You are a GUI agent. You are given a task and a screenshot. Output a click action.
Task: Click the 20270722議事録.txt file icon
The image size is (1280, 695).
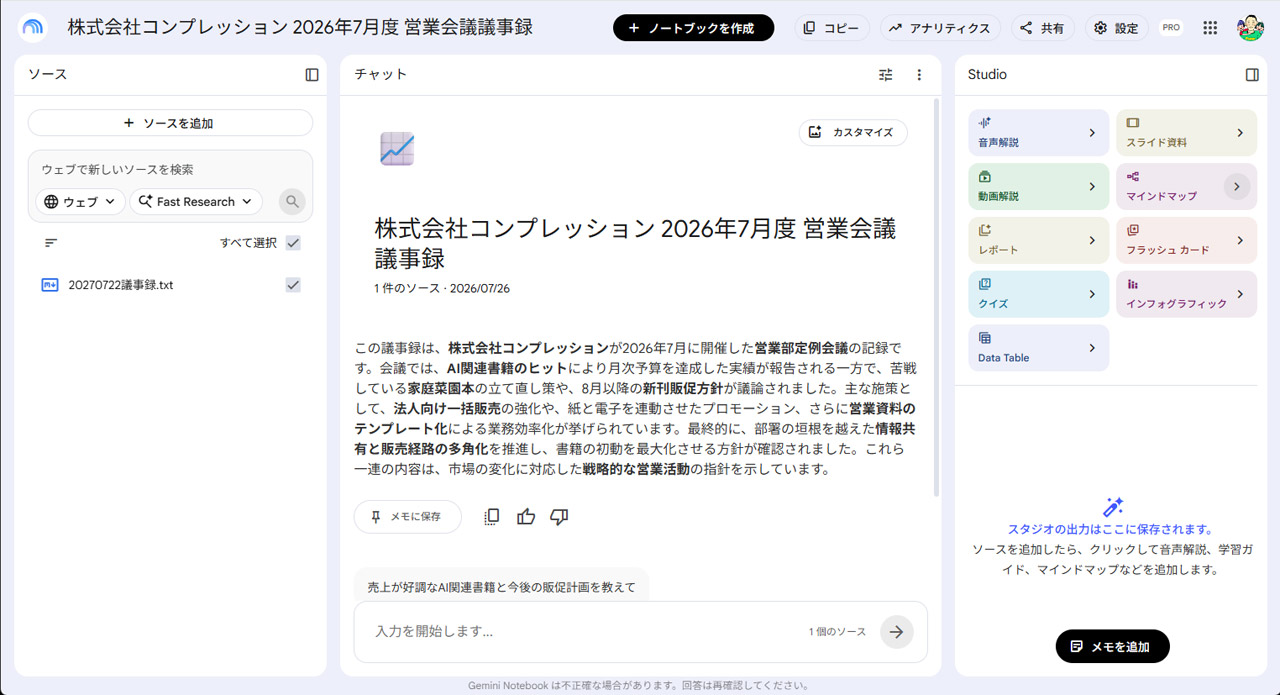[50, 285]
